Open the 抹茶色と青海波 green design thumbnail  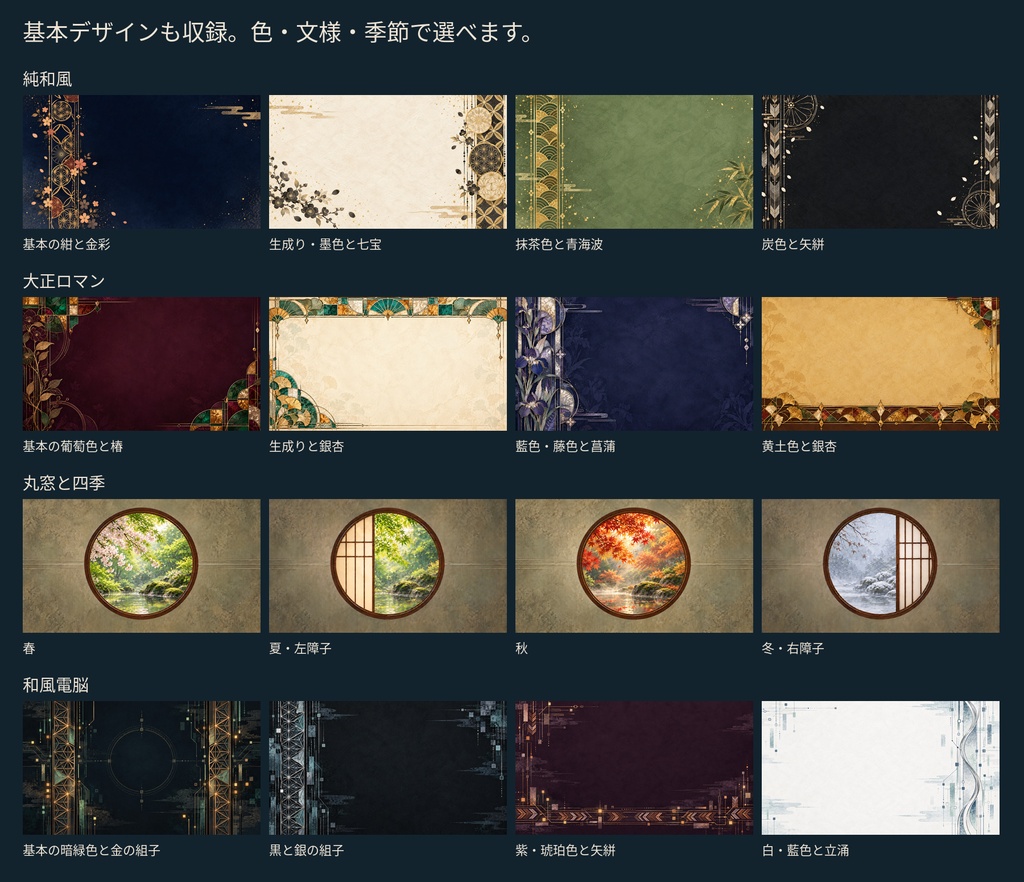click(634, 162)
